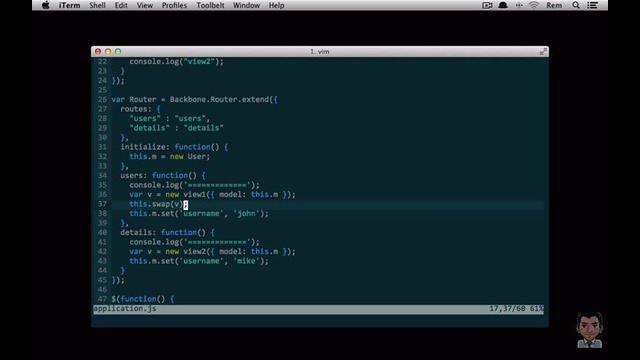Click 'new view2' statement on line 42
Image resolution: width=640 pixels, height=360 pixels.
[x=212, y=252]
